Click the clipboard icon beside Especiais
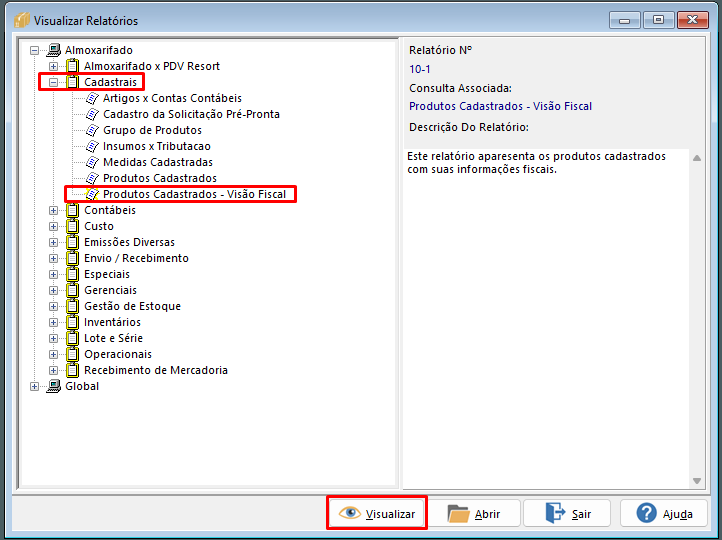 pos(72,274)
